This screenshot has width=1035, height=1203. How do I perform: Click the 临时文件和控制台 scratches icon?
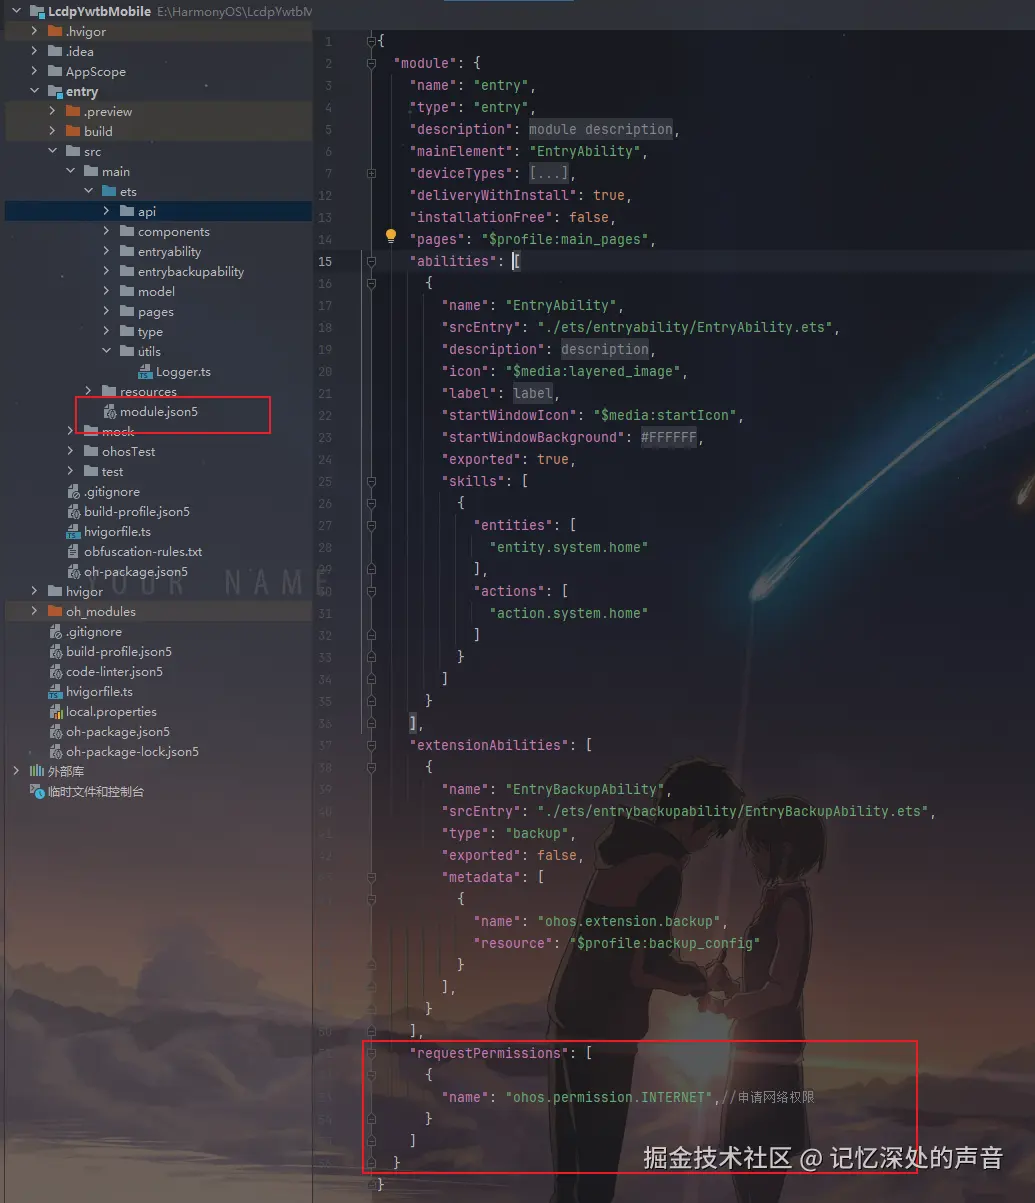pyautogui.click(x=36, y=791)
